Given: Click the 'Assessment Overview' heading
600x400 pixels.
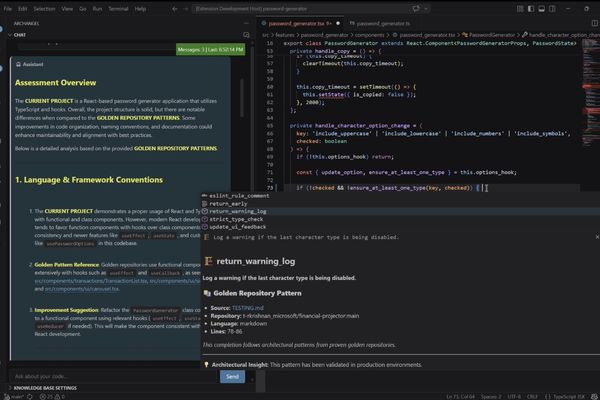Looking at the screenshot, I should coord(55,83).
